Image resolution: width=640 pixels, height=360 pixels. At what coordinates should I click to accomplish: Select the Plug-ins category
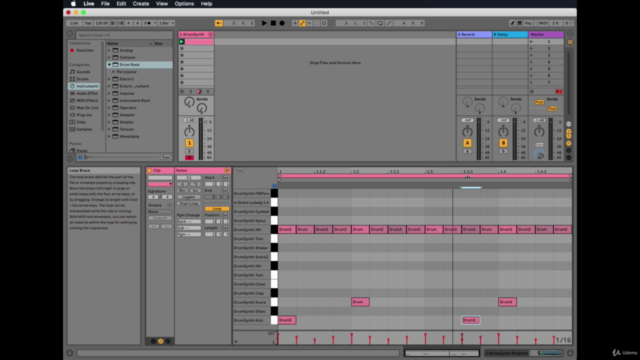click(x=84, y=115)
